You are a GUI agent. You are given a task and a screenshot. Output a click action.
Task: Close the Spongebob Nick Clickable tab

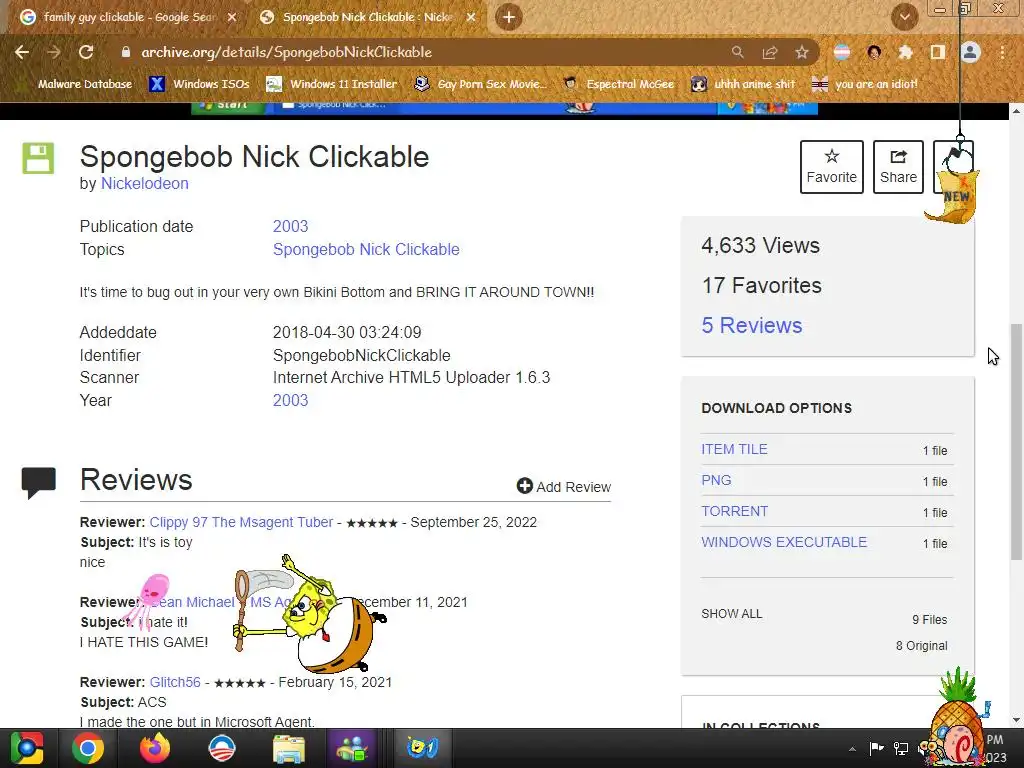(x=471, y=17)
